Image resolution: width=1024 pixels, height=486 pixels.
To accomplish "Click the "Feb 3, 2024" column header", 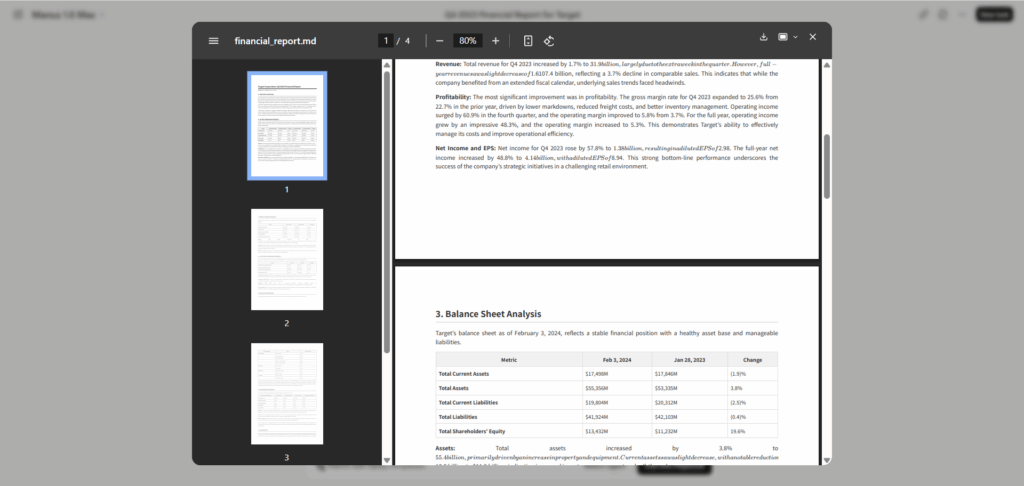I will [x=616, y=359].
